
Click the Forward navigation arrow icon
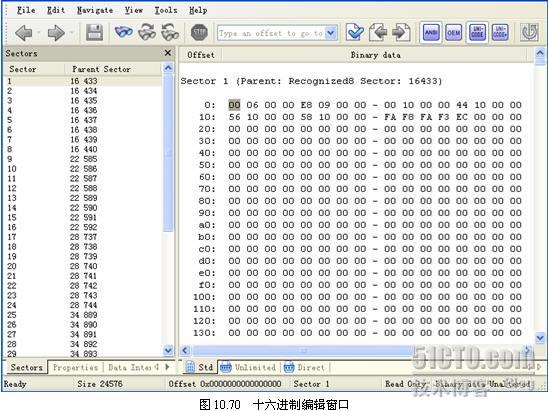click(x=56, y=33)
